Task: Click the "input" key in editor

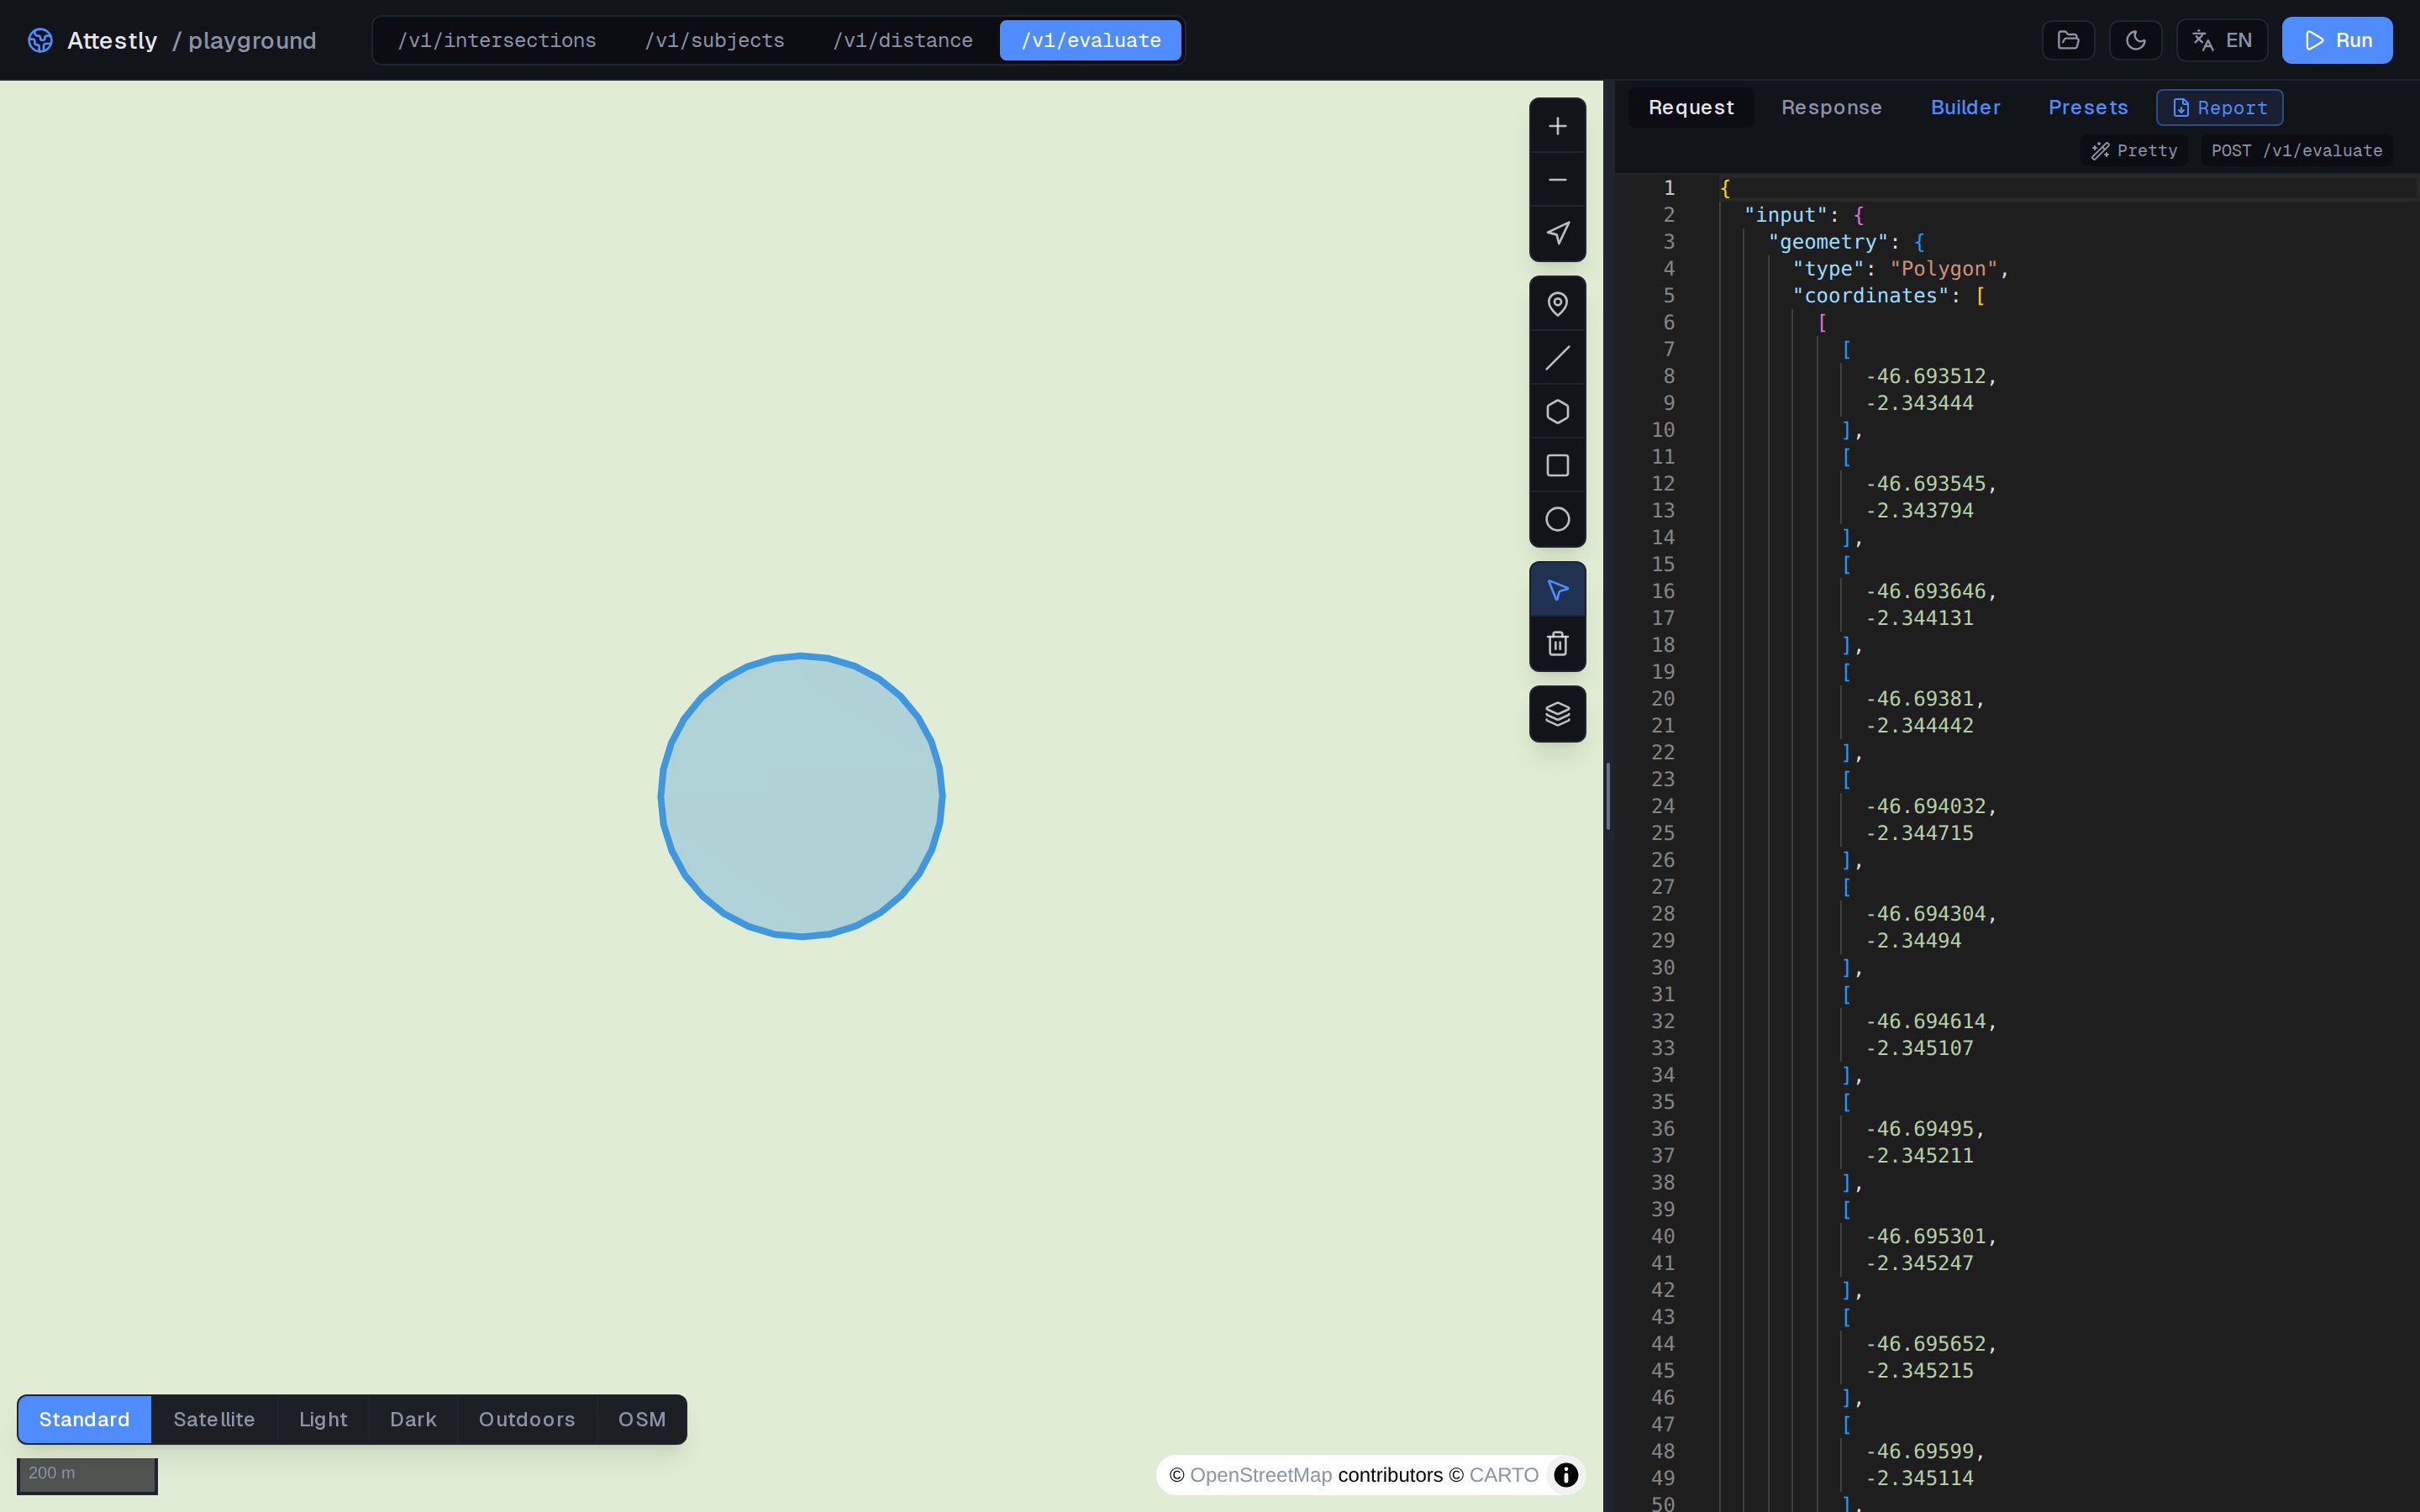Action: pos(1785,215)
